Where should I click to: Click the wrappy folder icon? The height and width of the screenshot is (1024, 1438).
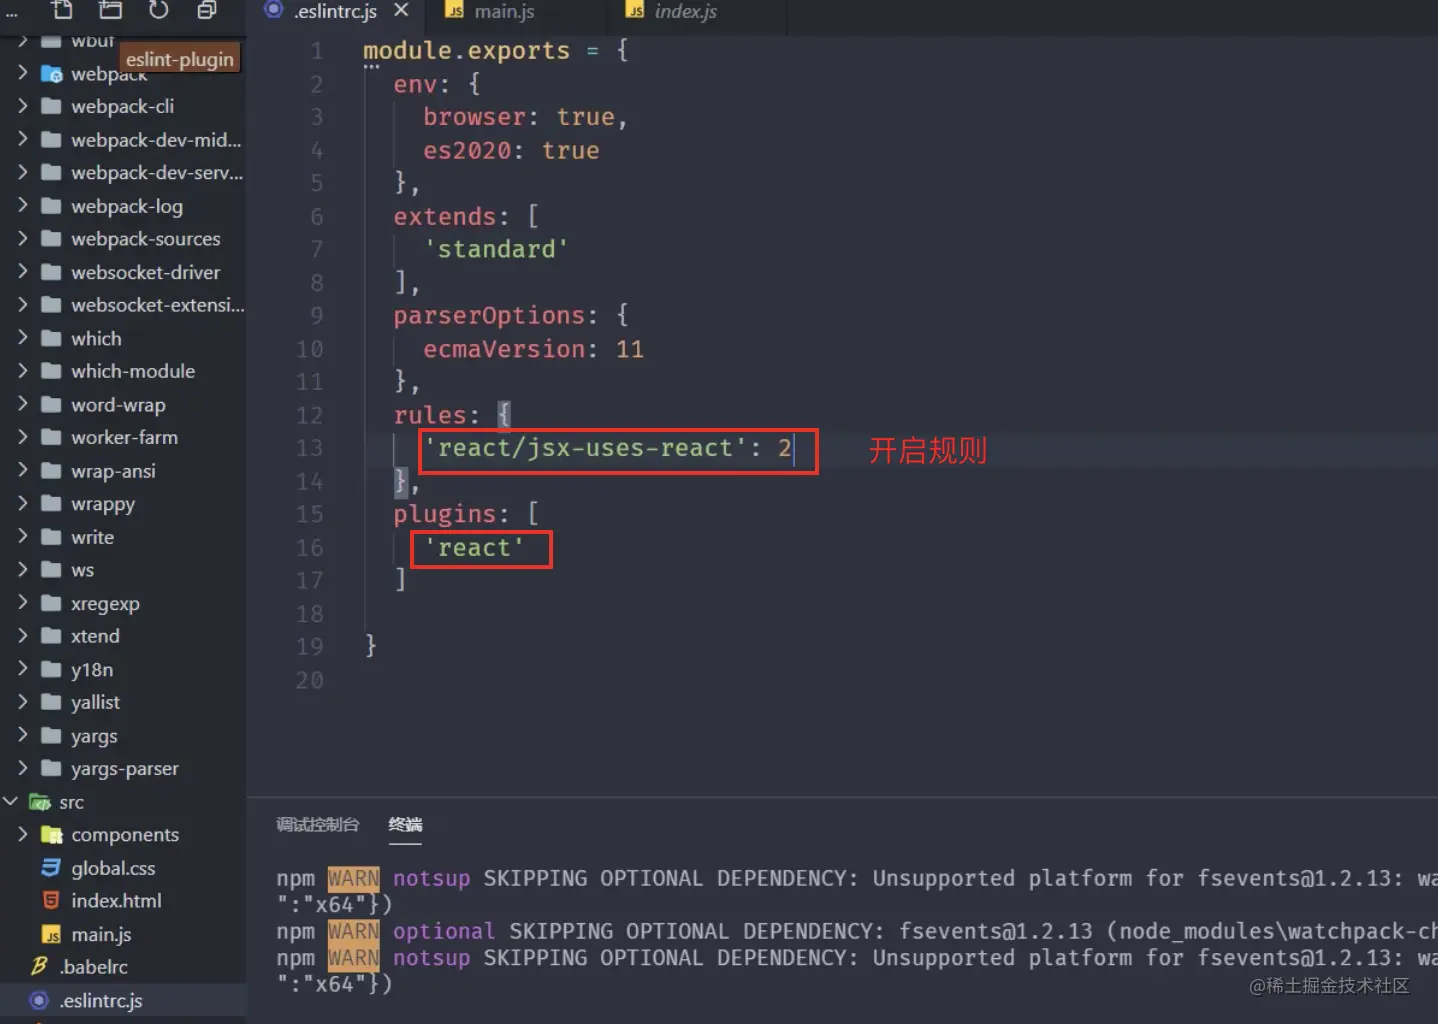[51, 503]
